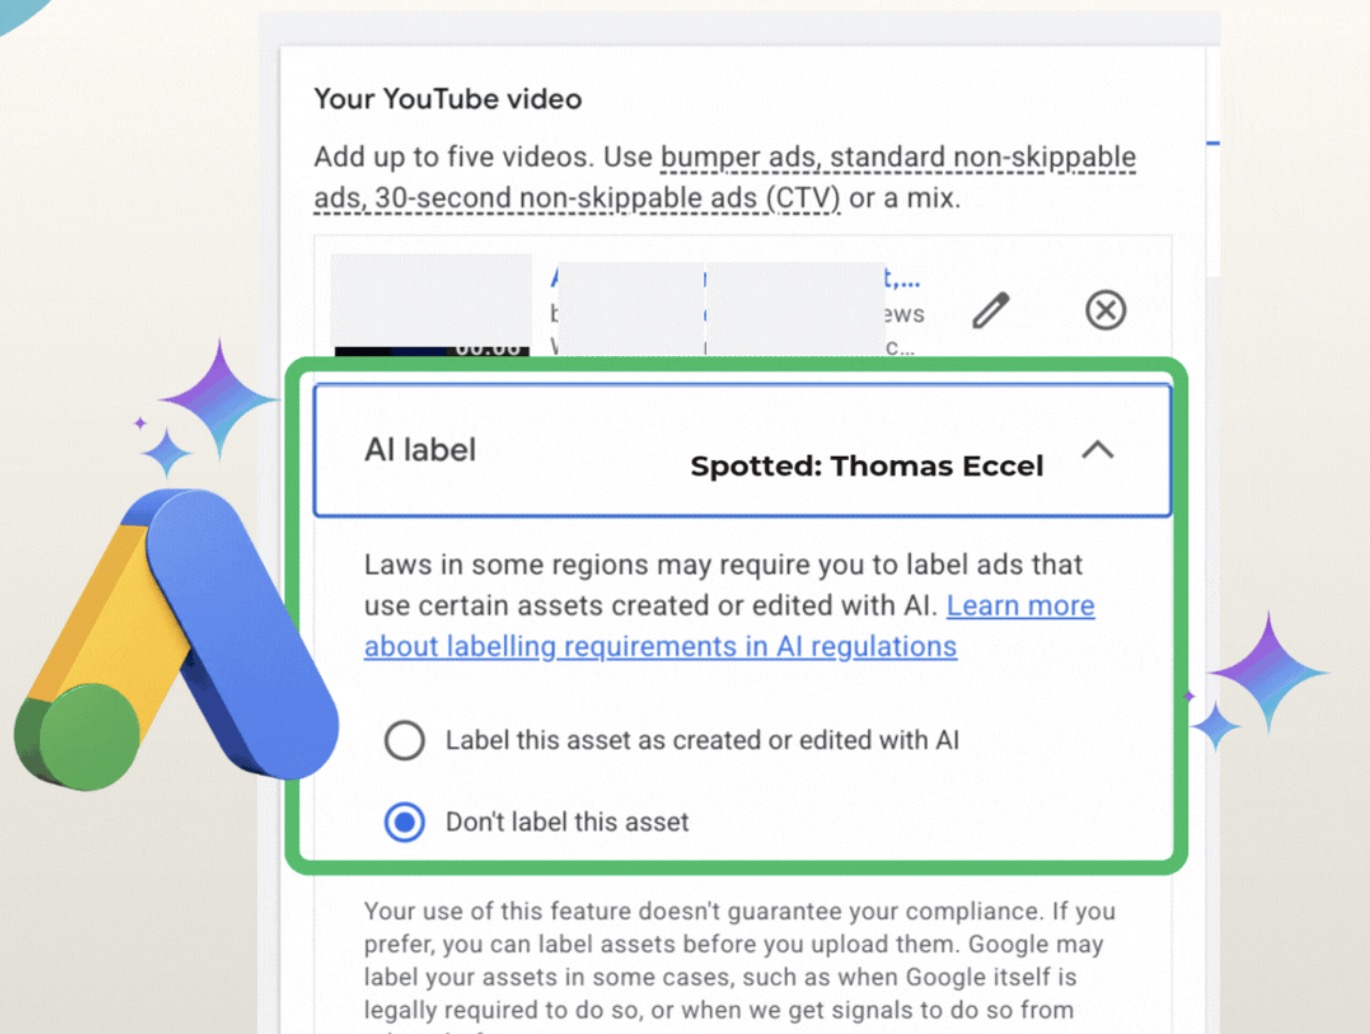The image size is (1370, 1034).
Task: Click the pencil edit icon for the video
Action: click(x=991, y=311)
